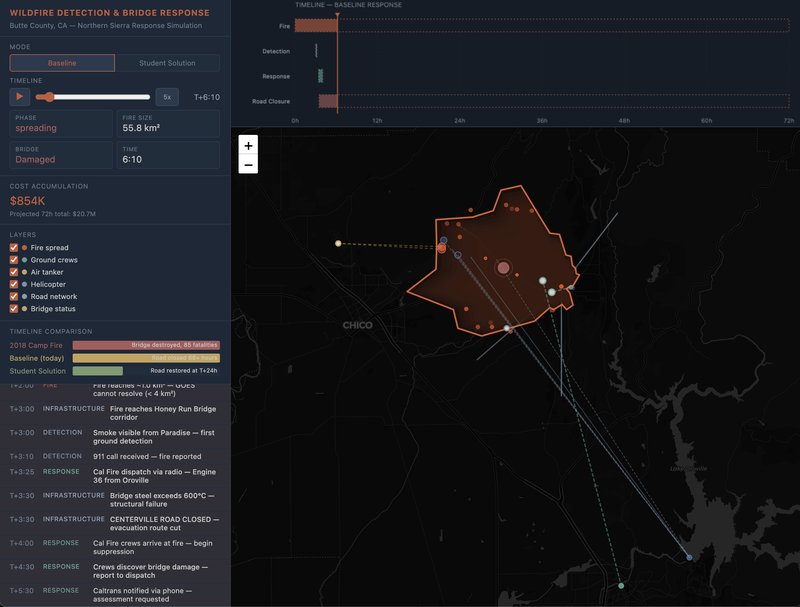Click the 5x playback speed control
Screen dimensions: 800x607
click(x=166, y=97)
